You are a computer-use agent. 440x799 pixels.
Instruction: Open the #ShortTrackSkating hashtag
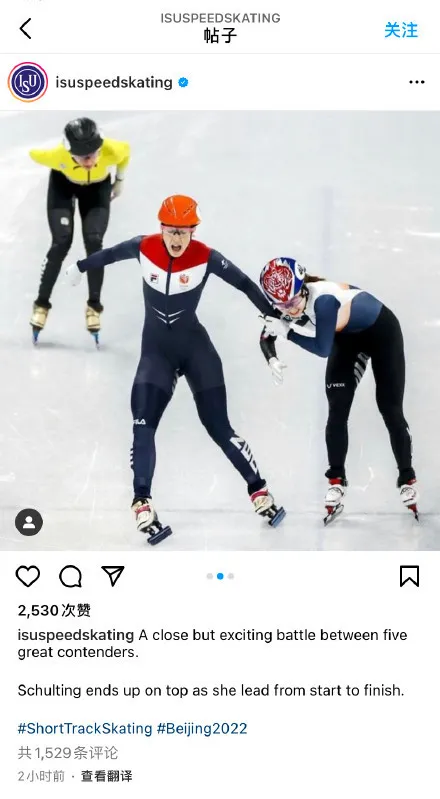click(x=85, y=728)
